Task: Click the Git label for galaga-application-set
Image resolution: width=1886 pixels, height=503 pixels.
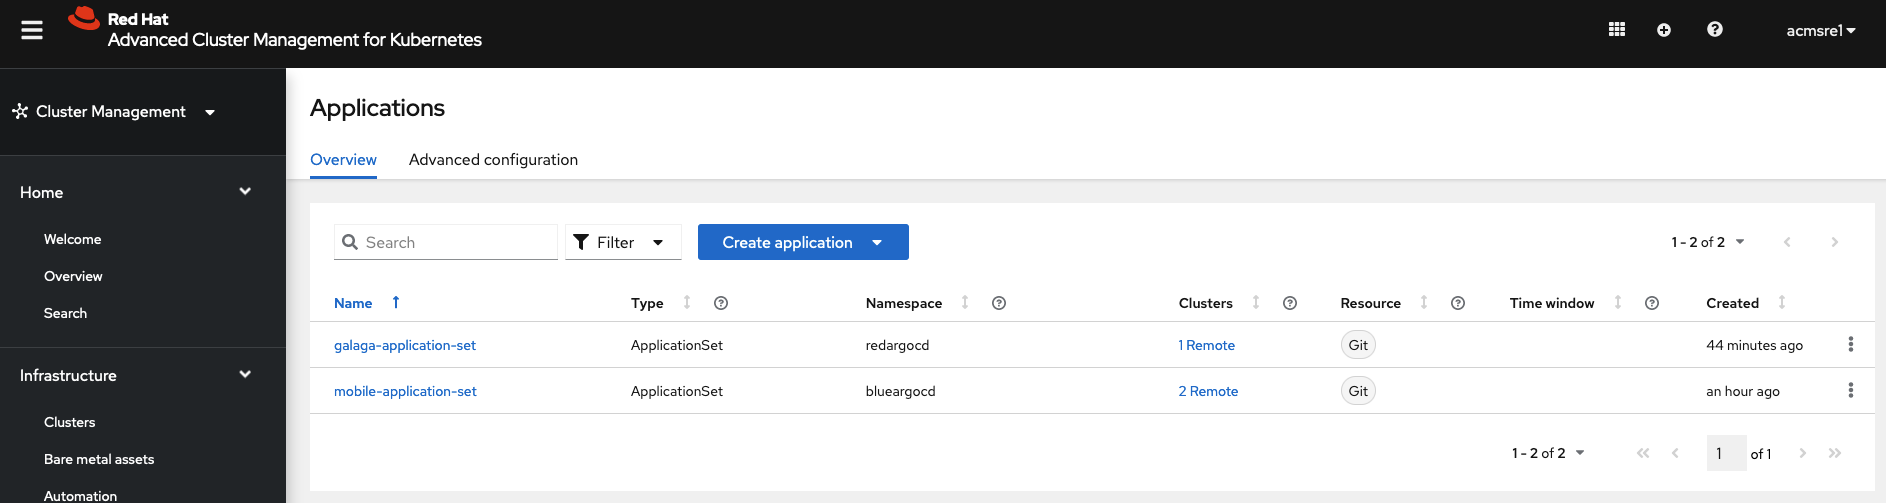Action: [1358, 345]
